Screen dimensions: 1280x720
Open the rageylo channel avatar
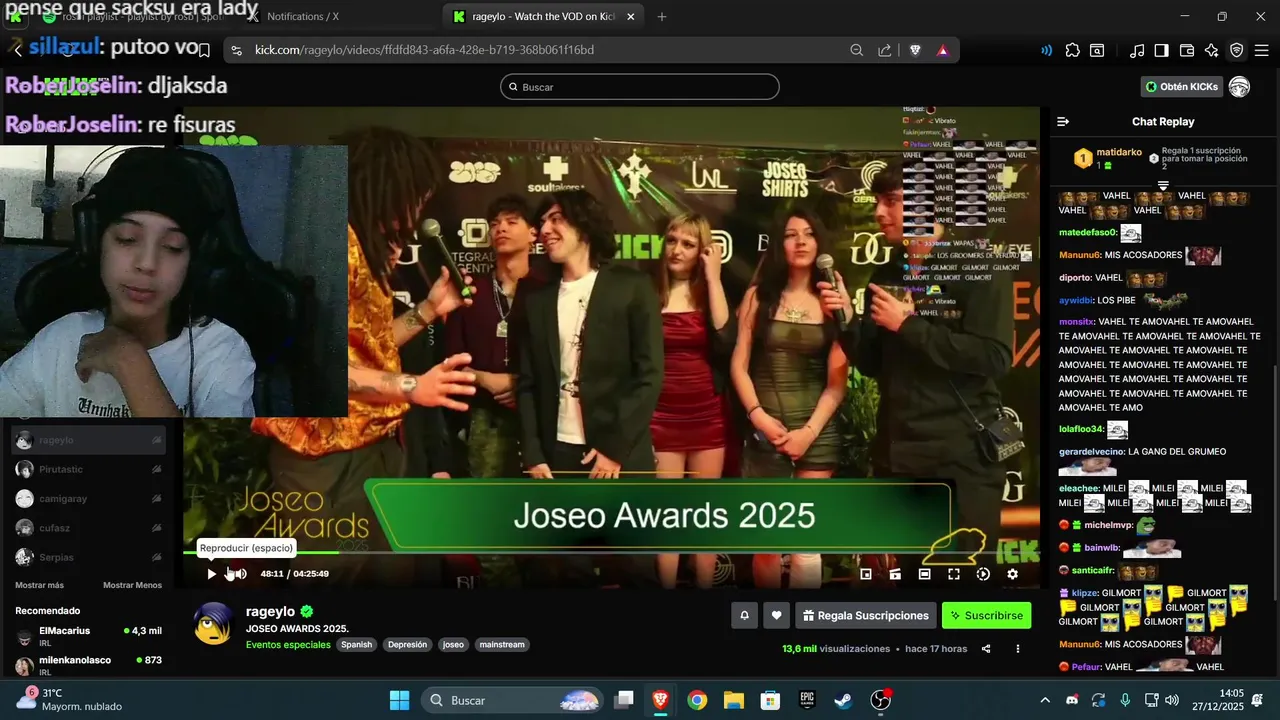coord(213,623)
